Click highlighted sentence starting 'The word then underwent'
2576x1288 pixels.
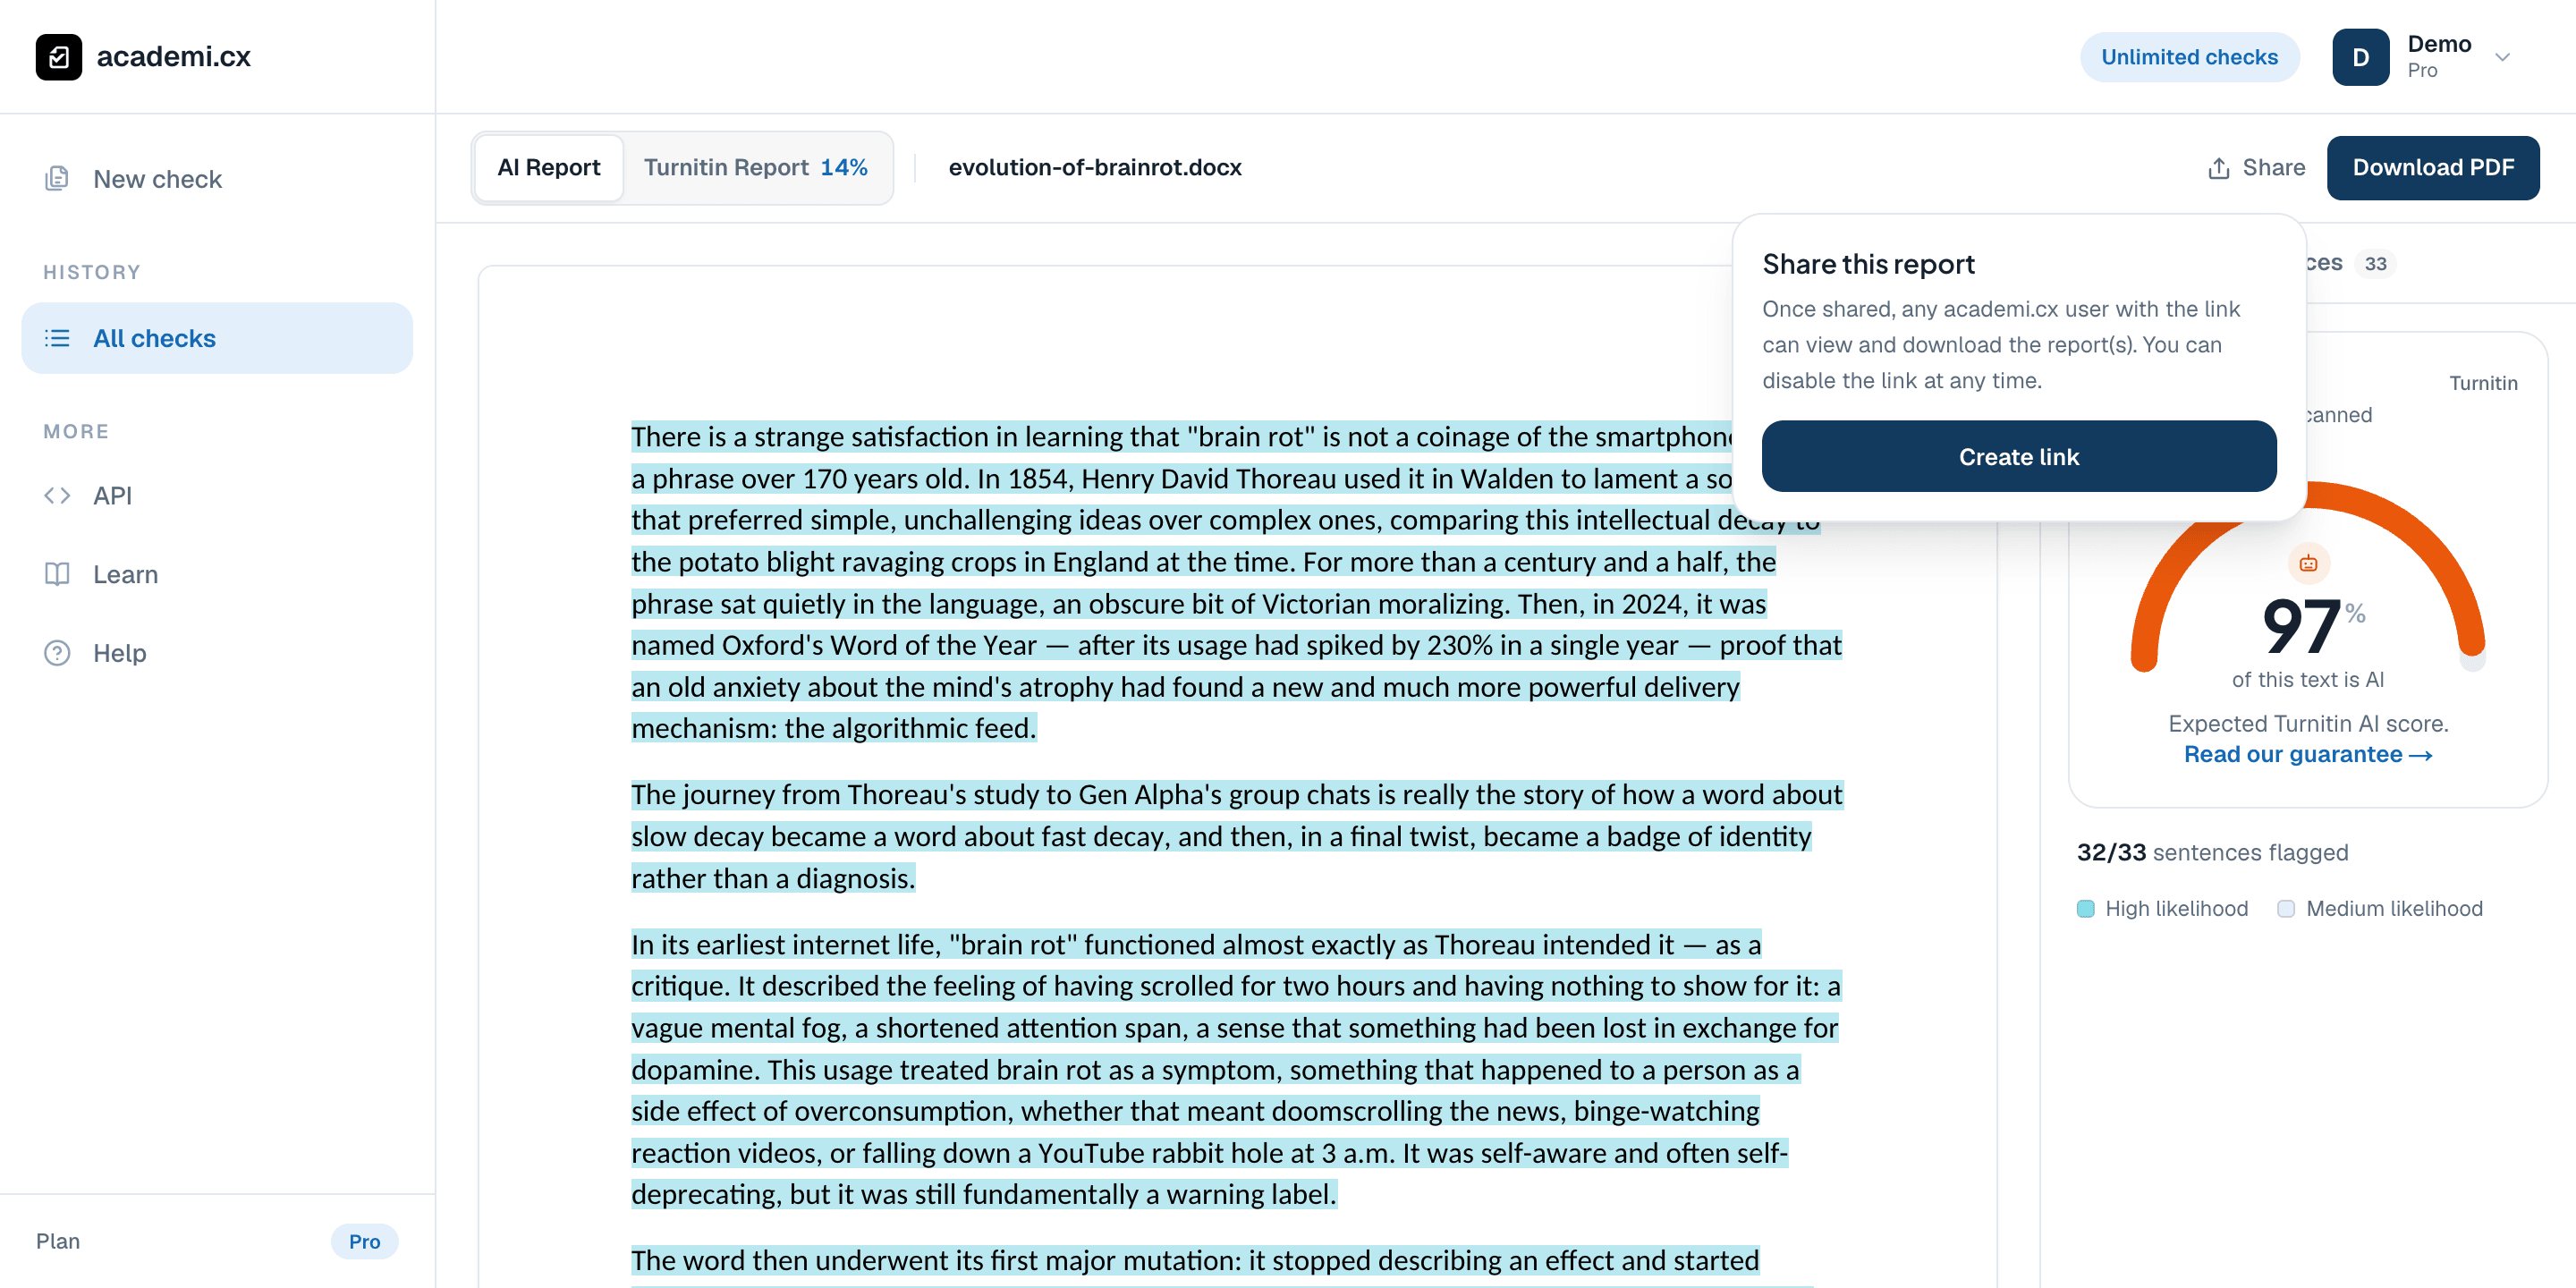tap(1195, 1260)
